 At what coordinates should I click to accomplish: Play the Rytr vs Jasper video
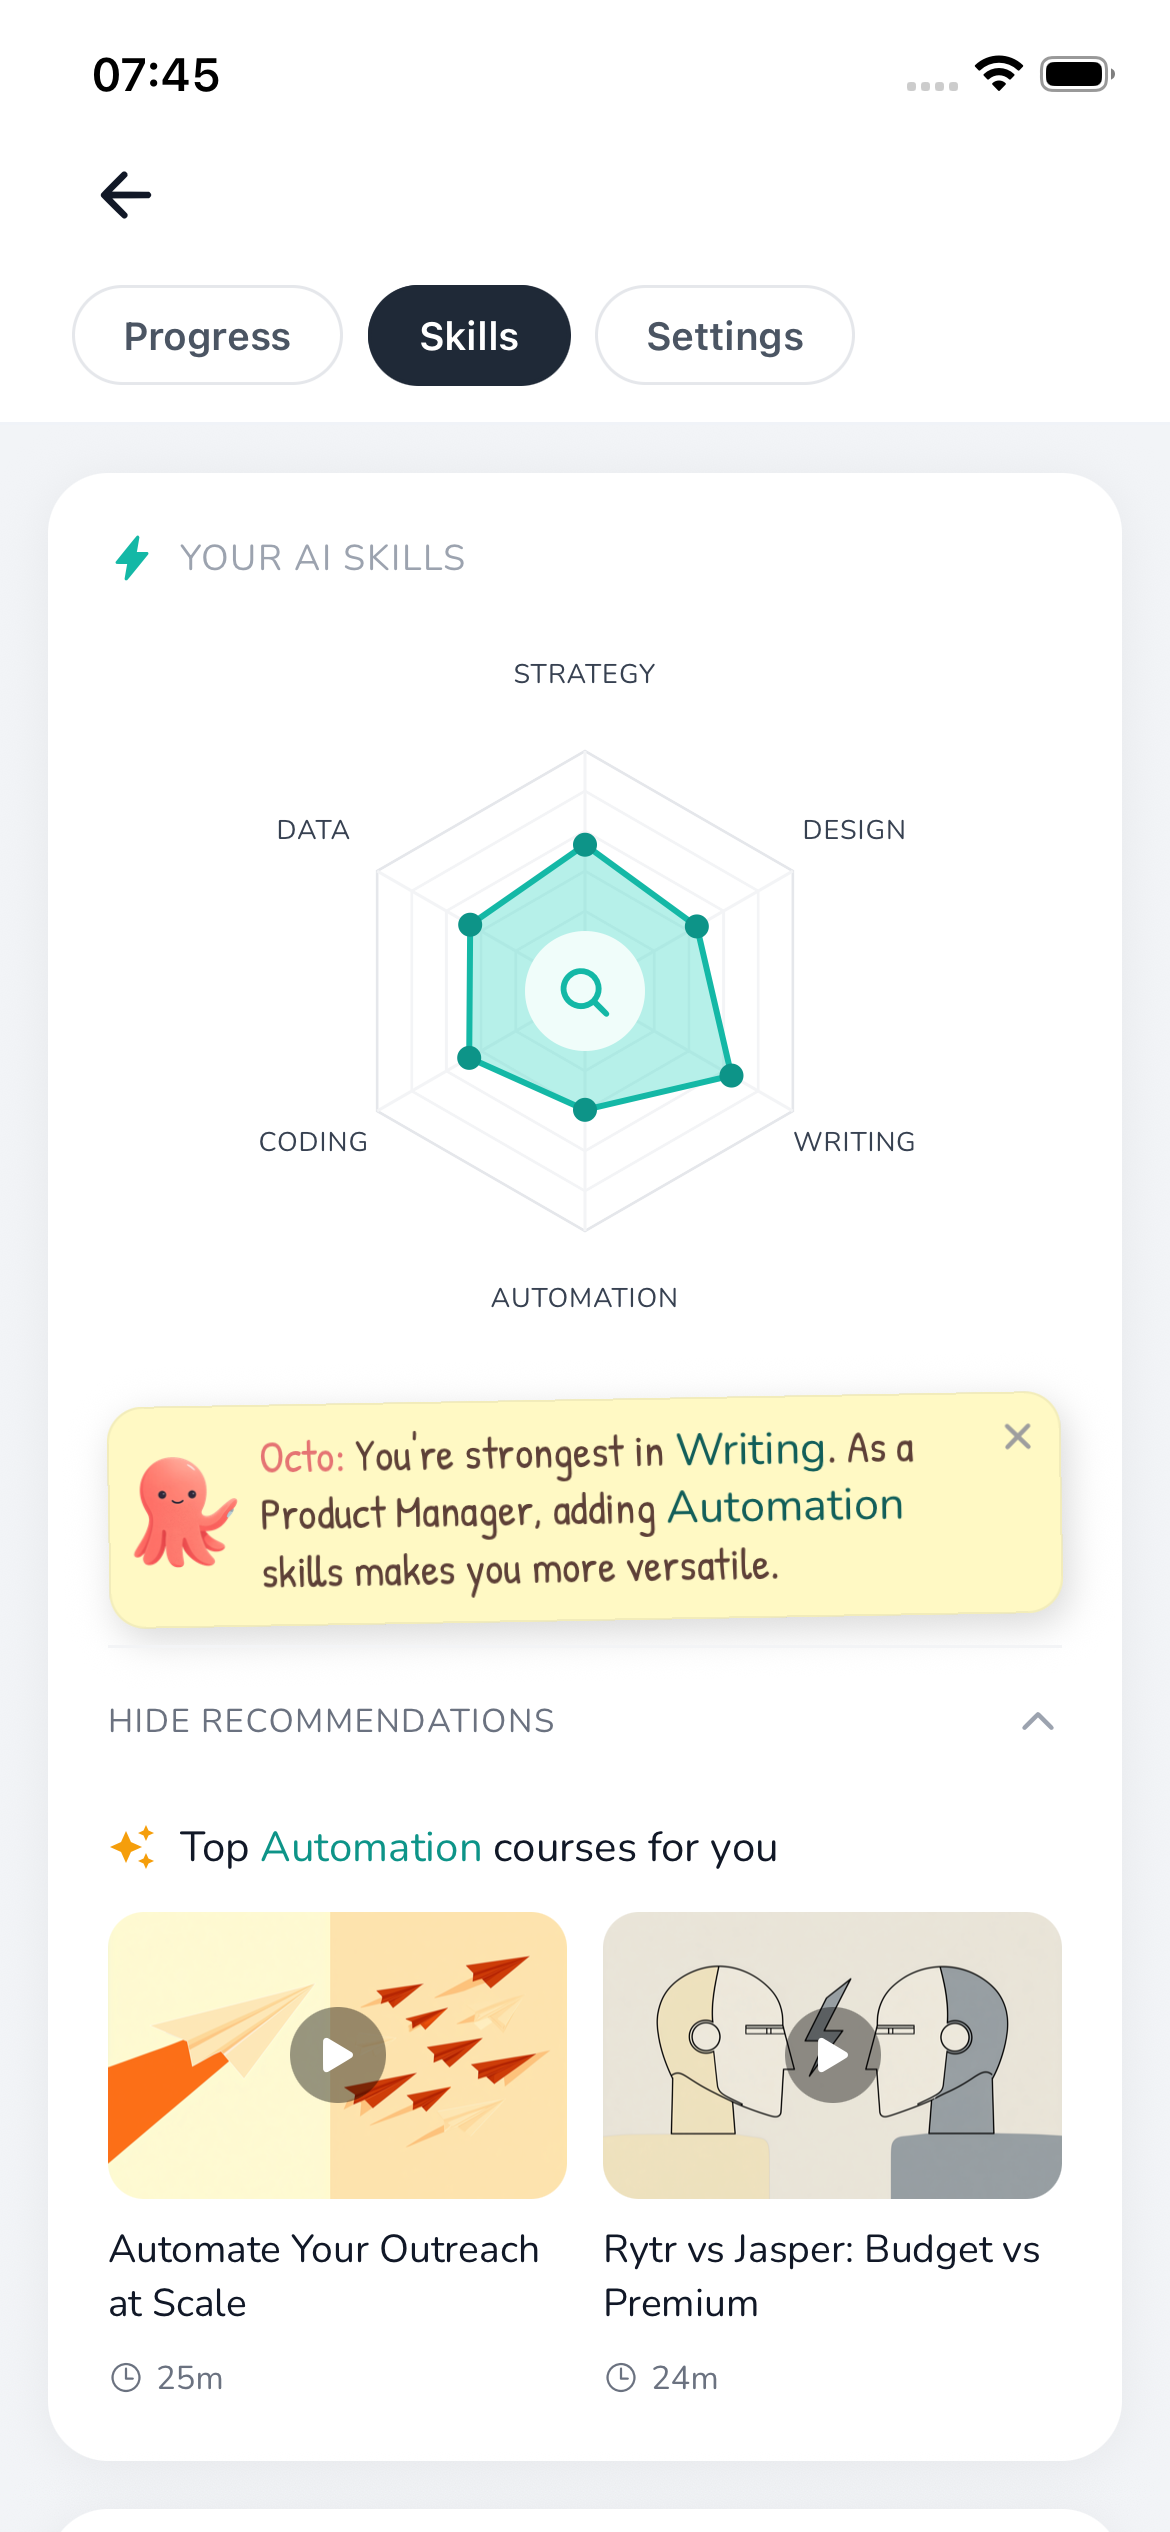click(832, 2055)
